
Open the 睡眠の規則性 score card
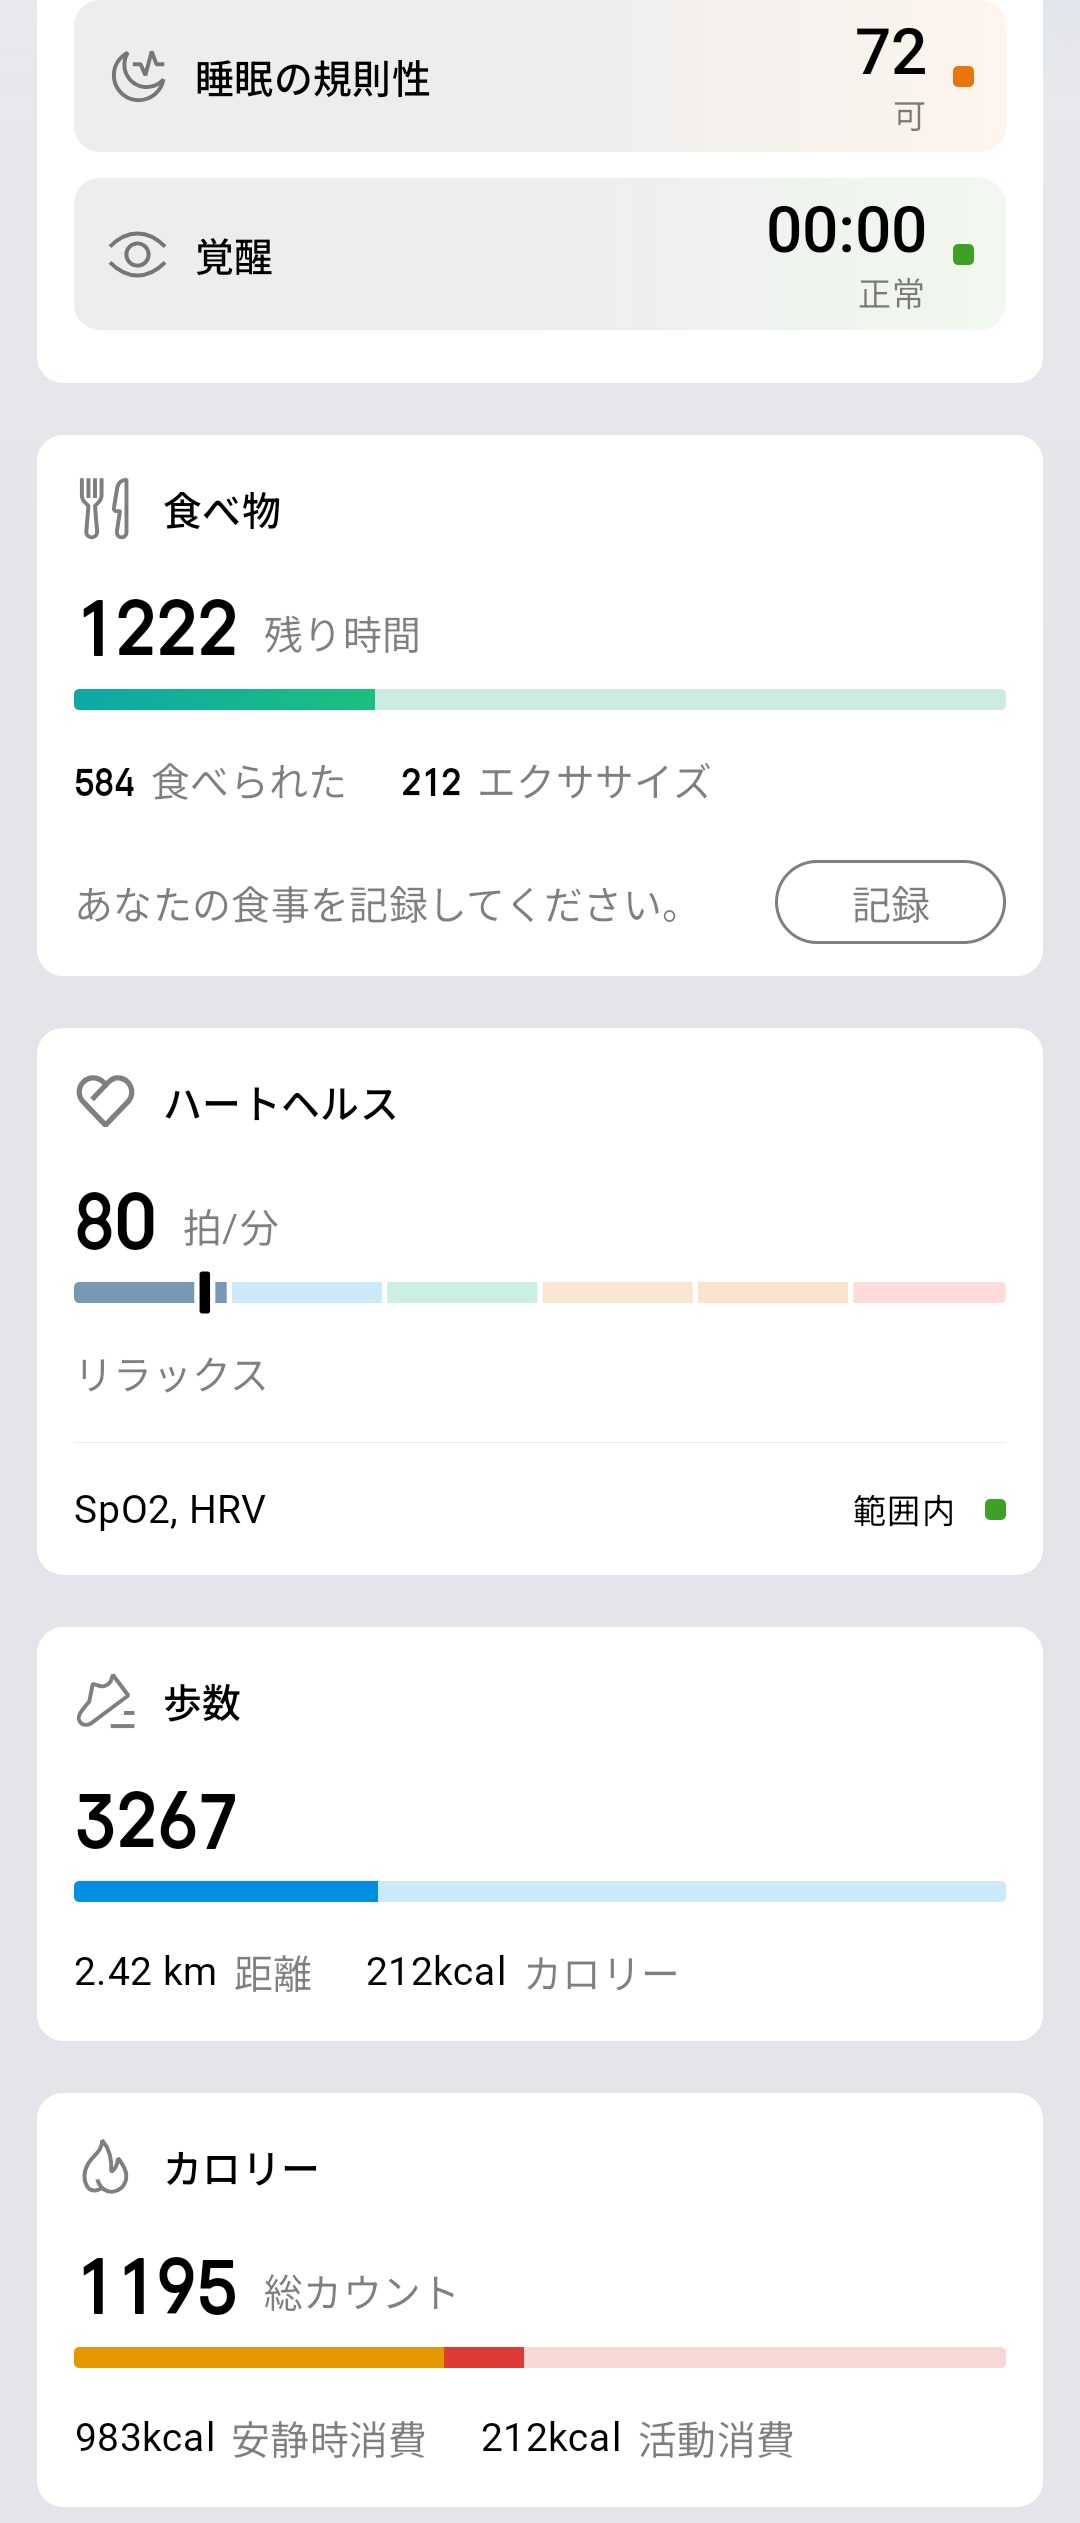click(540, 77)
